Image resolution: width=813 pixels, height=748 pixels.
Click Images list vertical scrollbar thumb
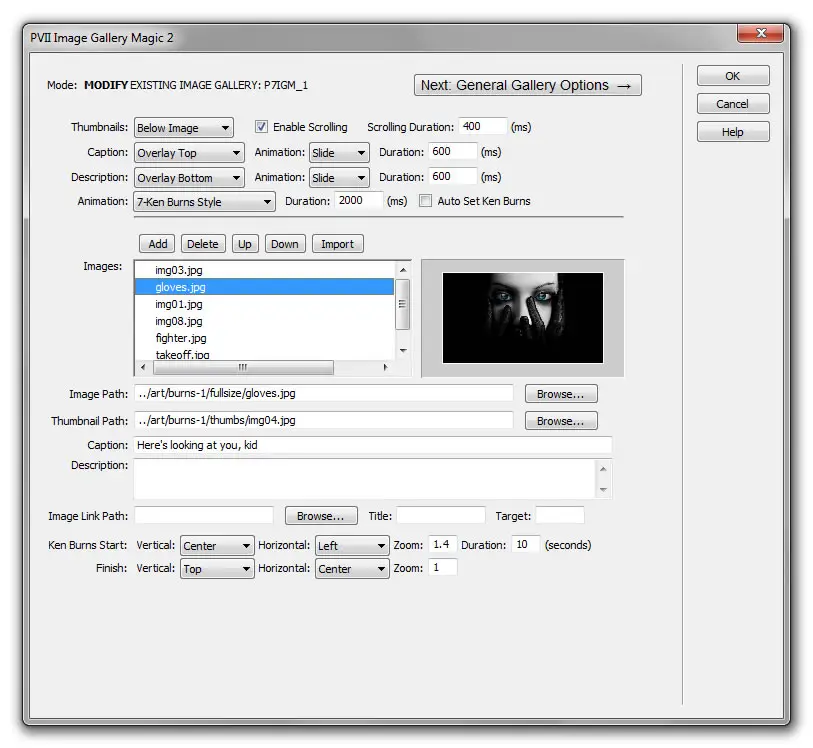(402, 304)
